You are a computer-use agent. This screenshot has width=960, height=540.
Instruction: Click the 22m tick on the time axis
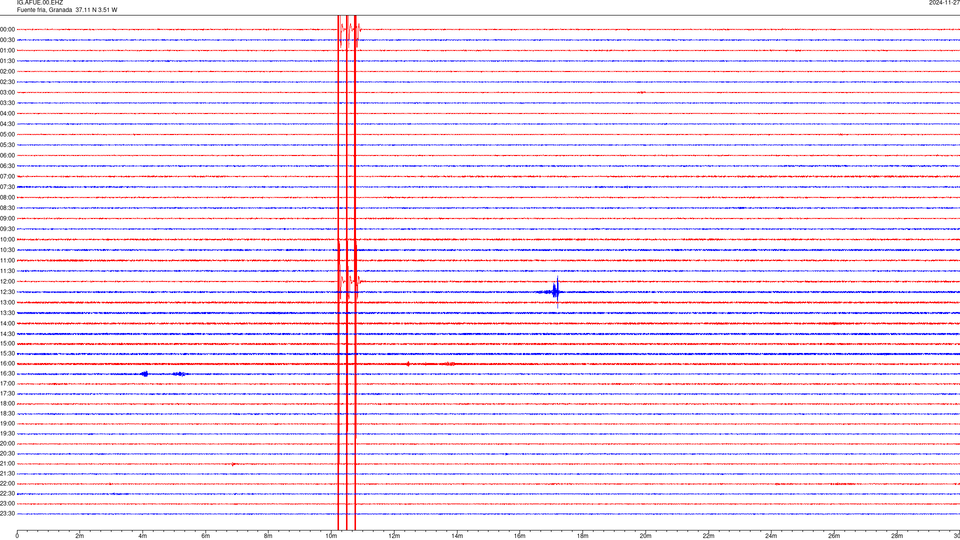pyautogui.click(x=708, y=536)
